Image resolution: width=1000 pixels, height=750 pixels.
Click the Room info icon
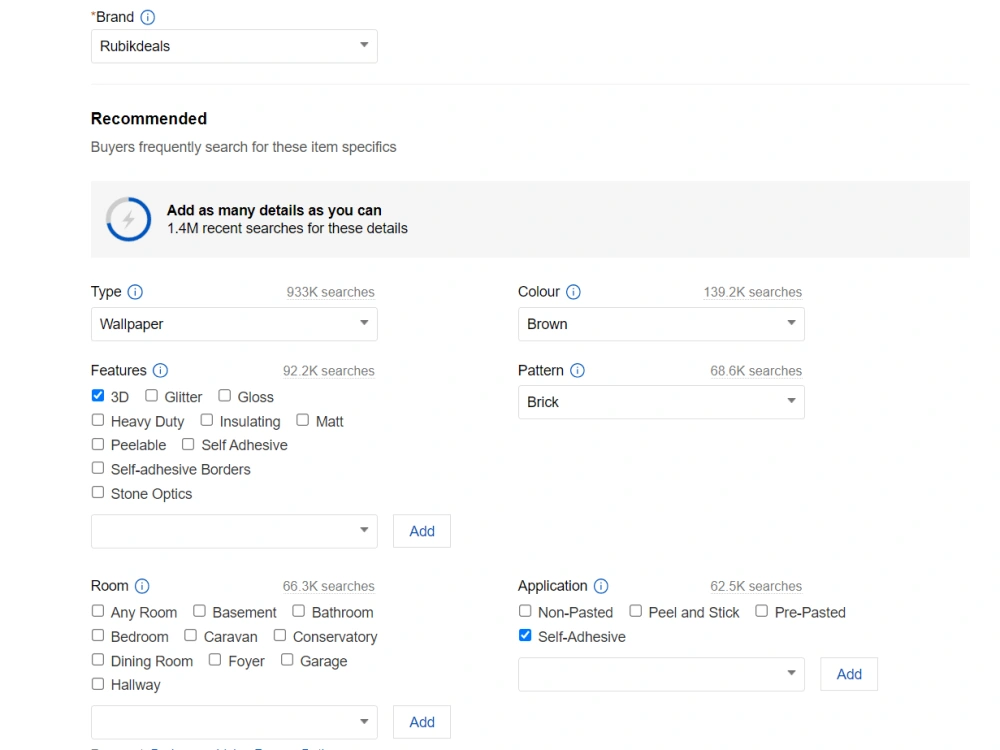[142, 586]
